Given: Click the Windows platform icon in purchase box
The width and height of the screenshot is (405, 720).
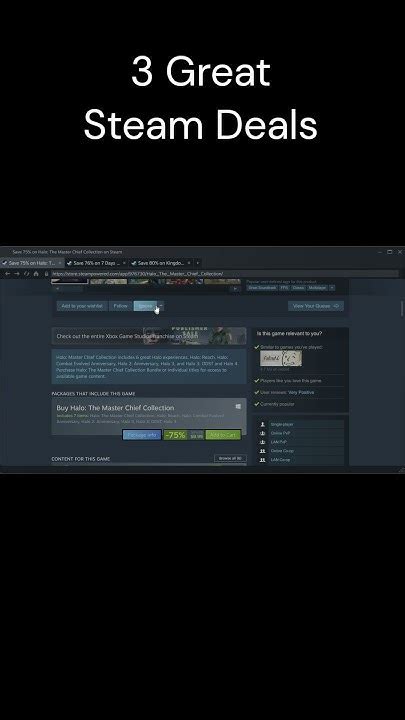Looking at the screenshot, I should 238,406.
